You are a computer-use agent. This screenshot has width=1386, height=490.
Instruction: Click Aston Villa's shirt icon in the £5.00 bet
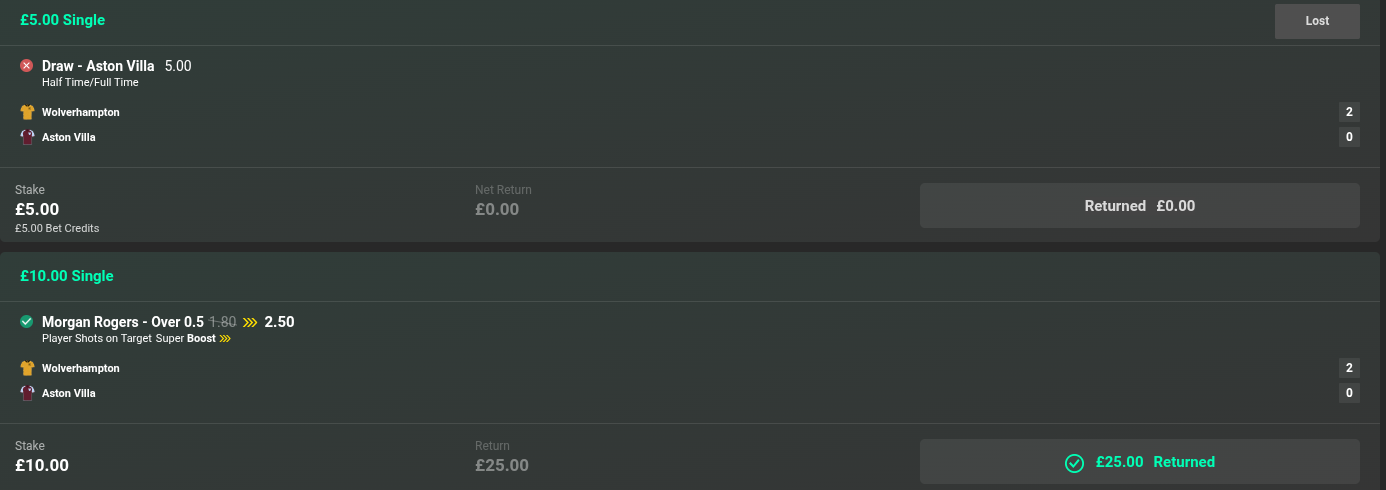click(27, 137)
